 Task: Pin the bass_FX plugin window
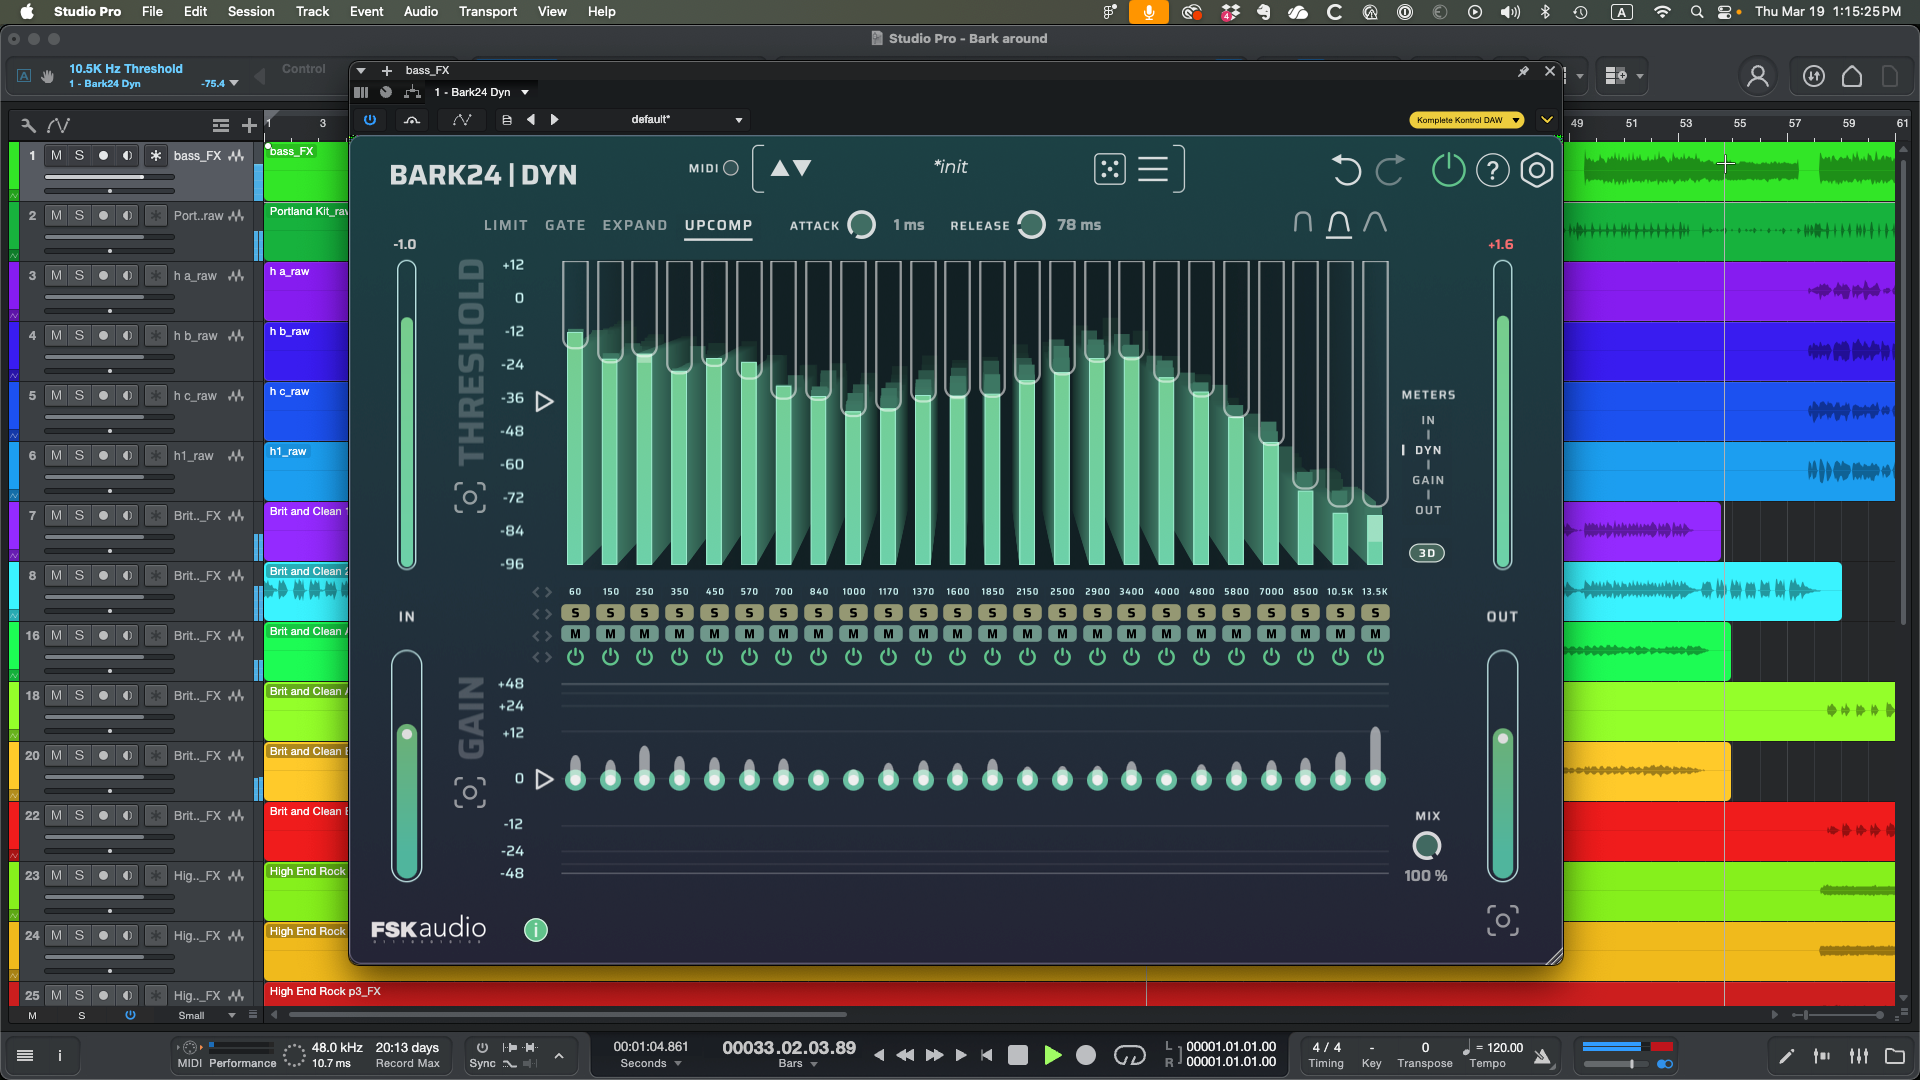[x=1523, y=71]
